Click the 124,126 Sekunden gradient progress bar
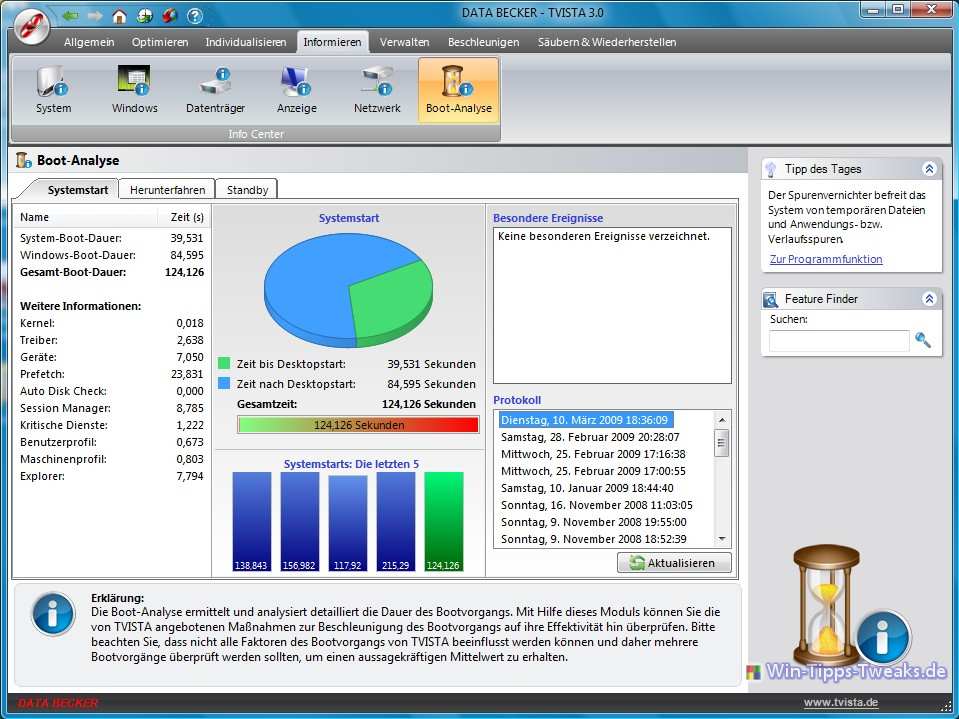Image resolution: width=959 pixels, height=719 pixels. [358, 425]
